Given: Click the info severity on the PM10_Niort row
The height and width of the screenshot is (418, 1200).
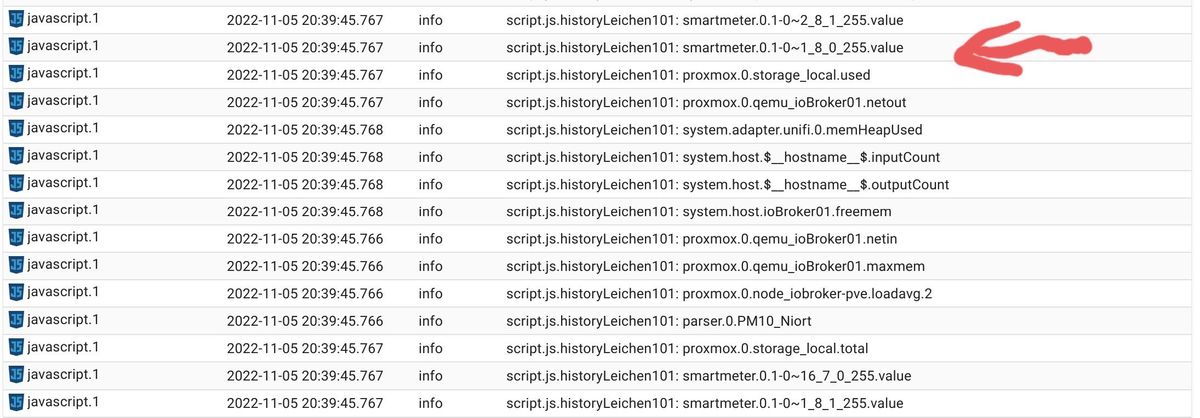Looking at the screenshot, I should pyautogui.click(x=430, y=321).
